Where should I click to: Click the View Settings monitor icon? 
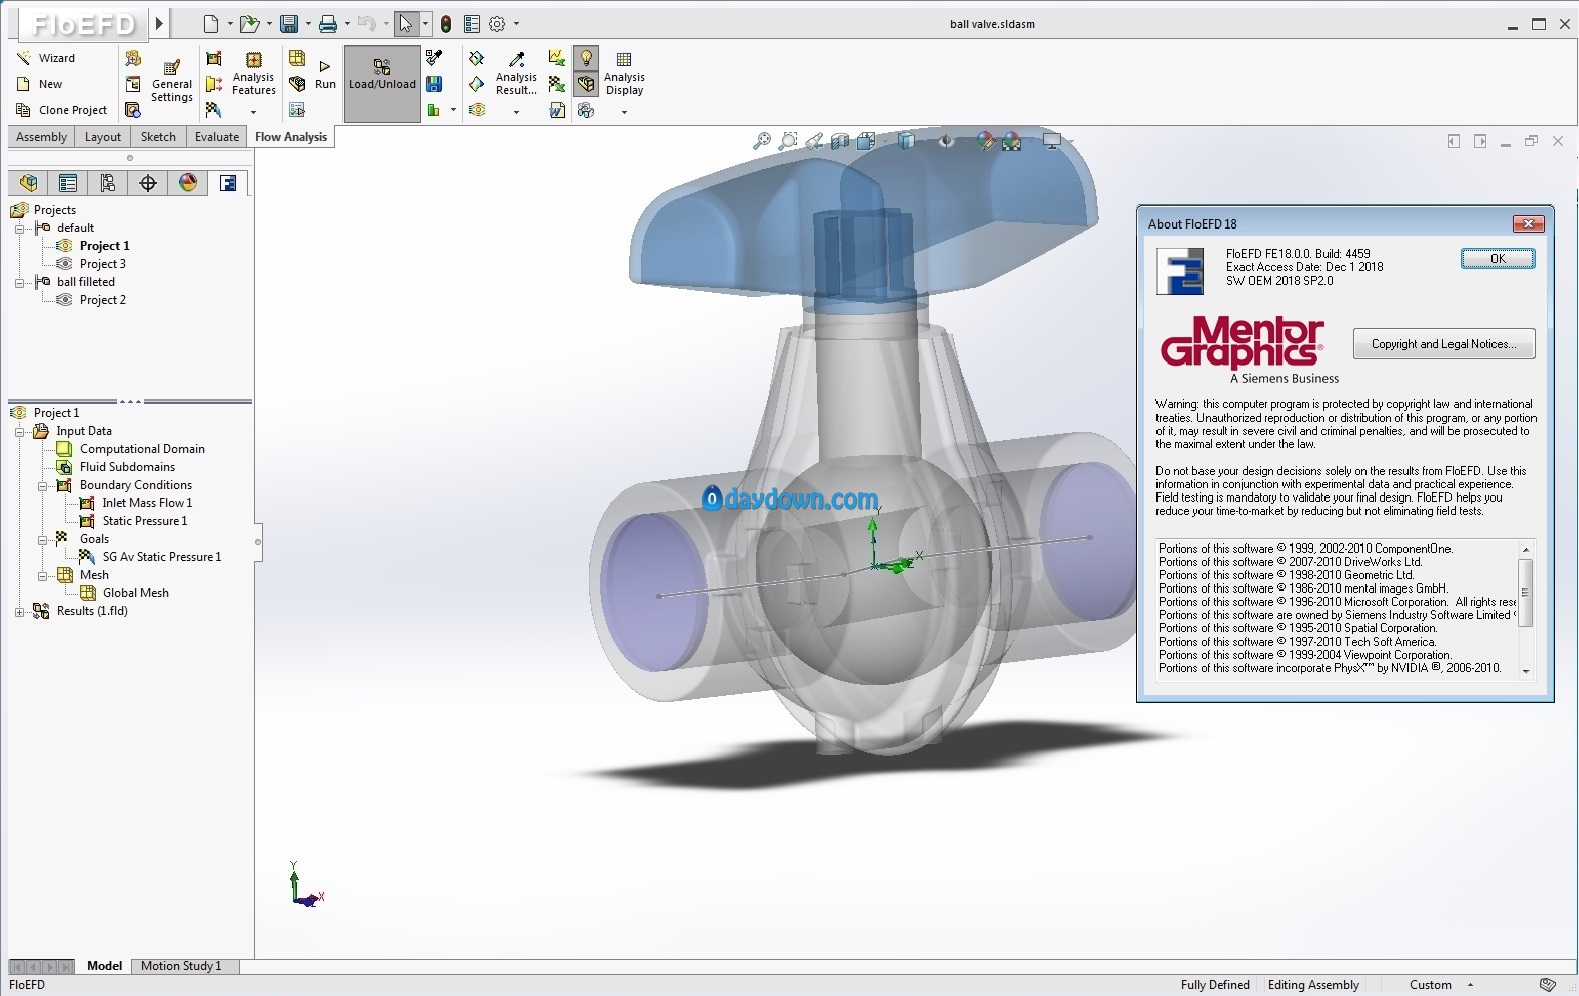pos(1051,141)
